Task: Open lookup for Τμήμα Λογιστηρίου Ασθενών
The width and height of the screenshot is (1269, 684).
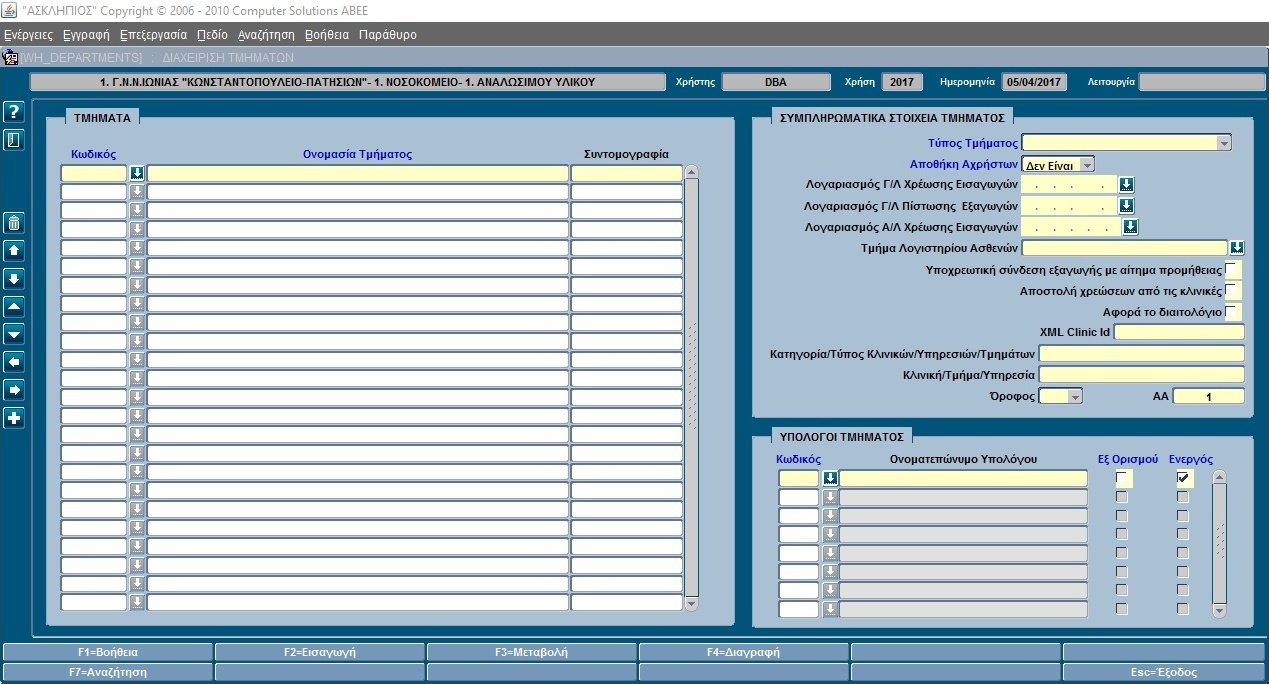Action: point(1237,248)
